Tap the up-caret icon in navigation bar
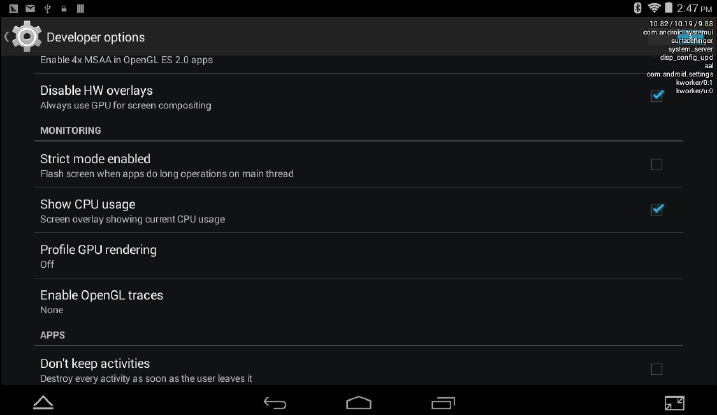 coord(43,403)
